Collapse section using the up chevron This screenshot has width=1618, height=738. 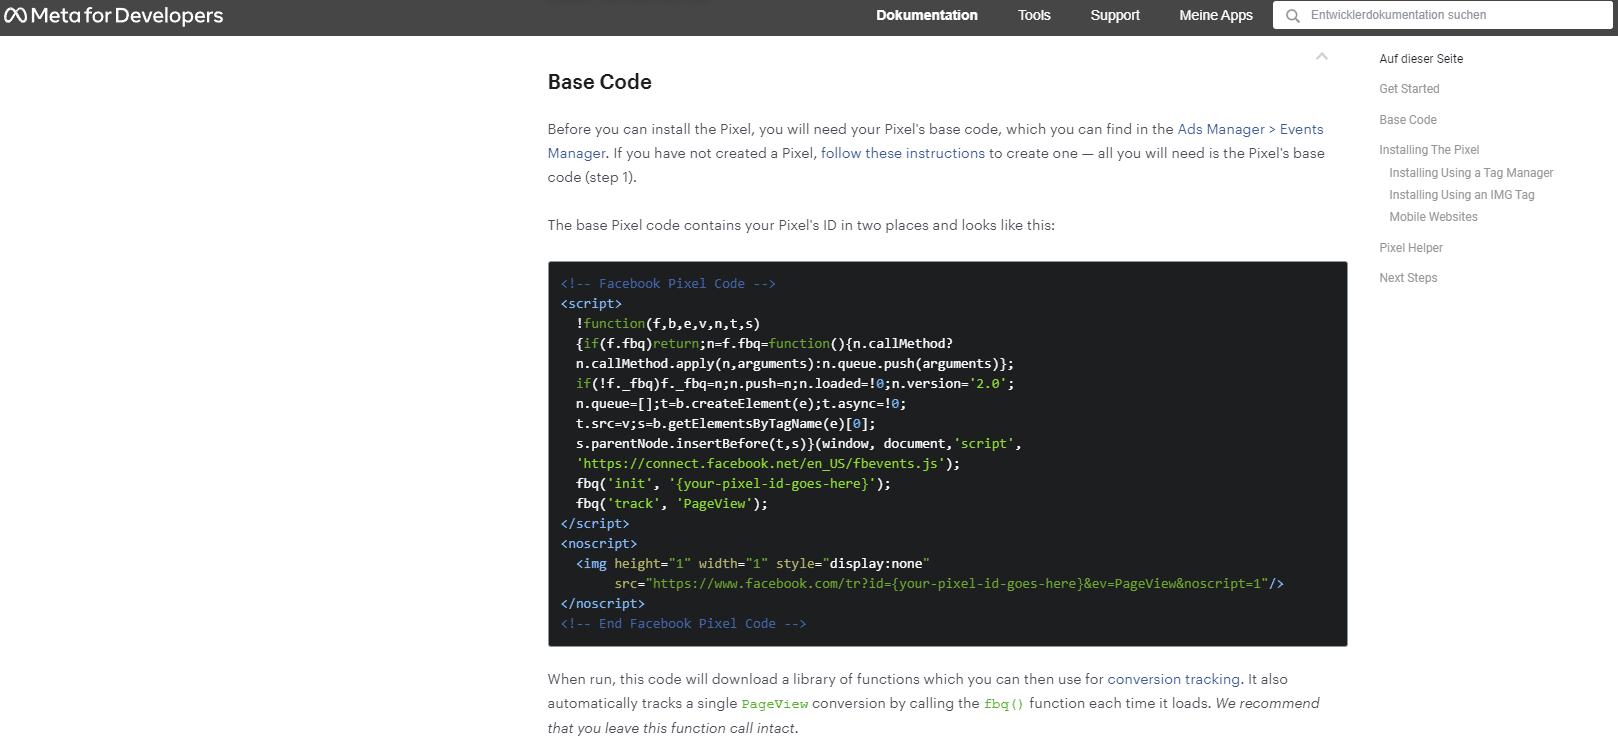(x=1321, y=57)
